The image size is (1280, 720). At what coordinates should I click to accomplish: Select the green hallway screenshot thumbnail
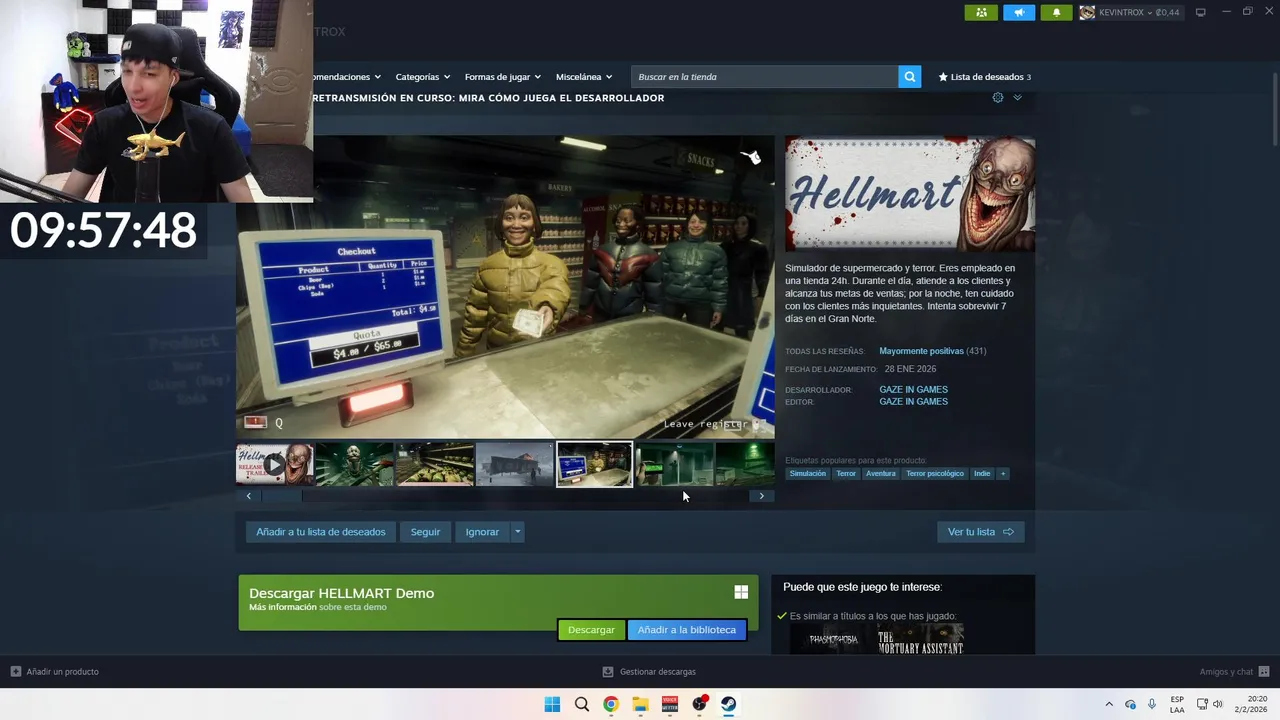(675, 464)
